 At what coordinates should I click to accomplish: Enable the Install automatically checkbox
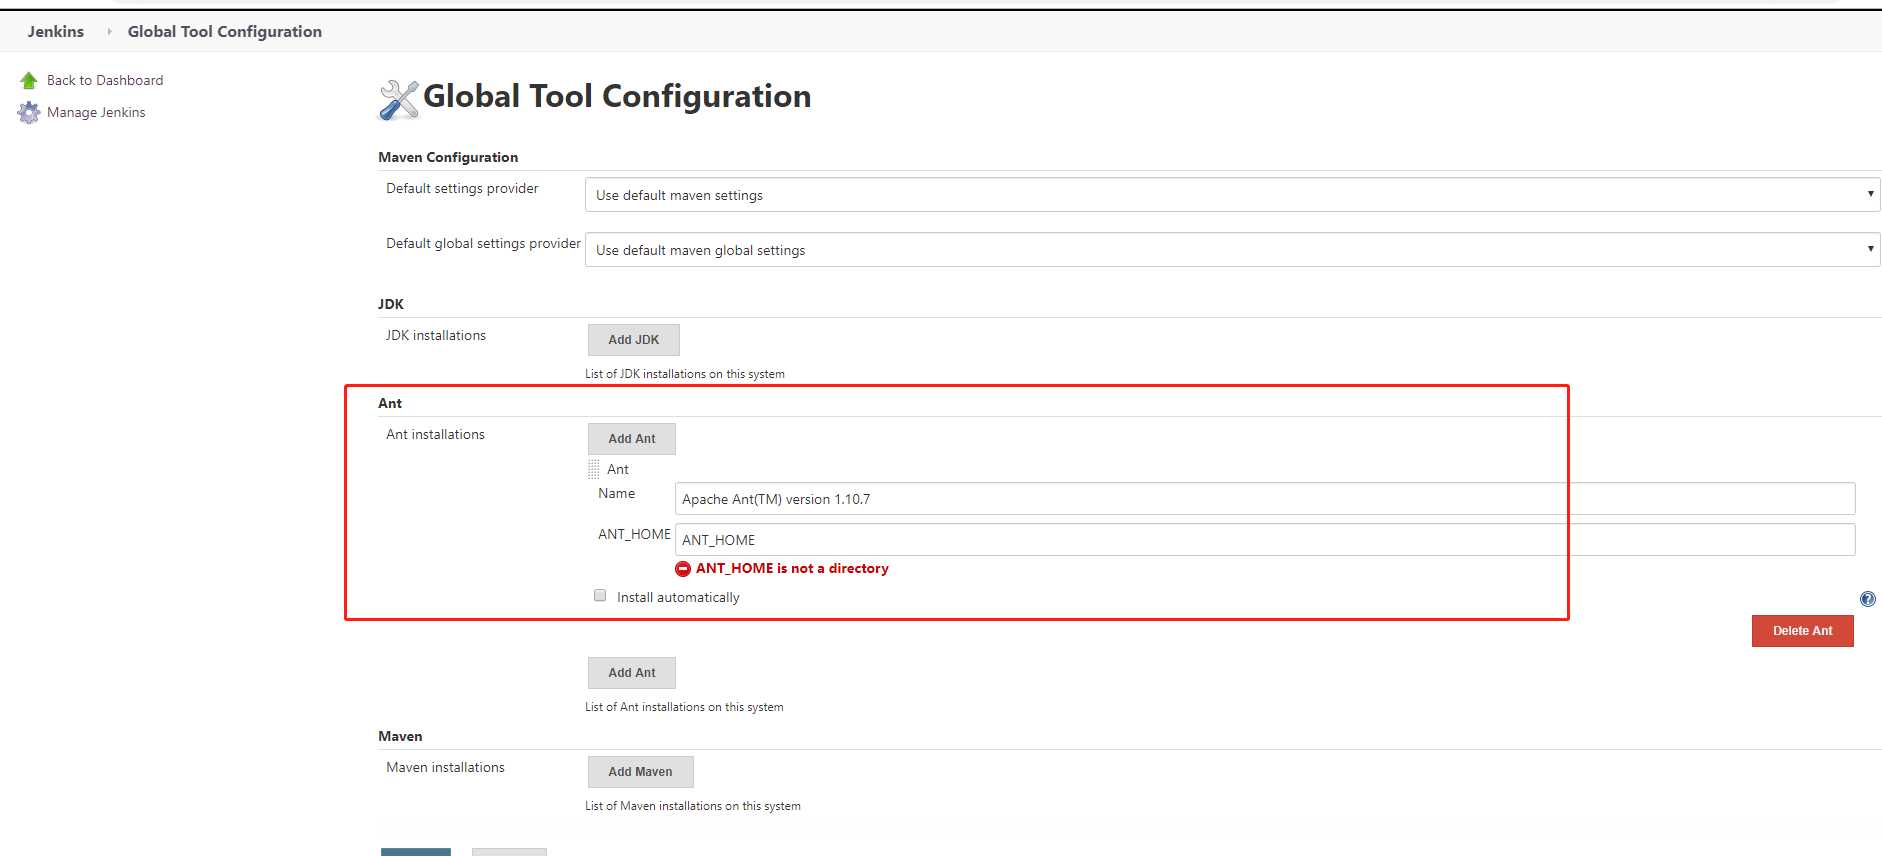click(600, 595)
